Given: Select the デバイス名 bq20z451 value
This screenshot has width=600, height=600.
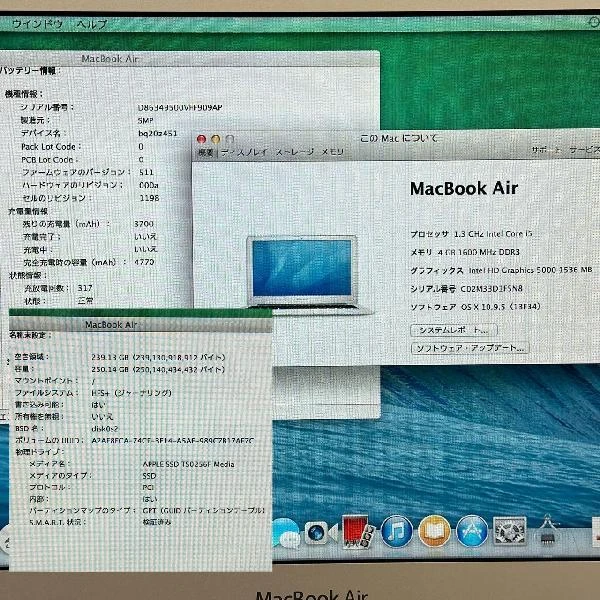Looking at the screenshot, I should point(157,133).
